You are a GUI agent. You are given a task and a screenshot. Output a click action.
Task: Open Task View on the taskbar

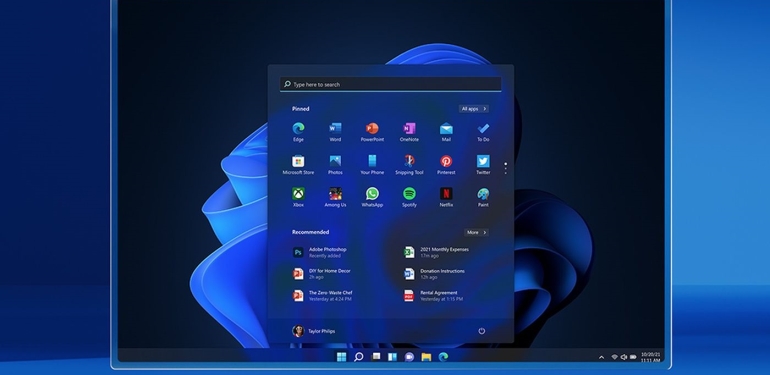click(x=376, y=357)
